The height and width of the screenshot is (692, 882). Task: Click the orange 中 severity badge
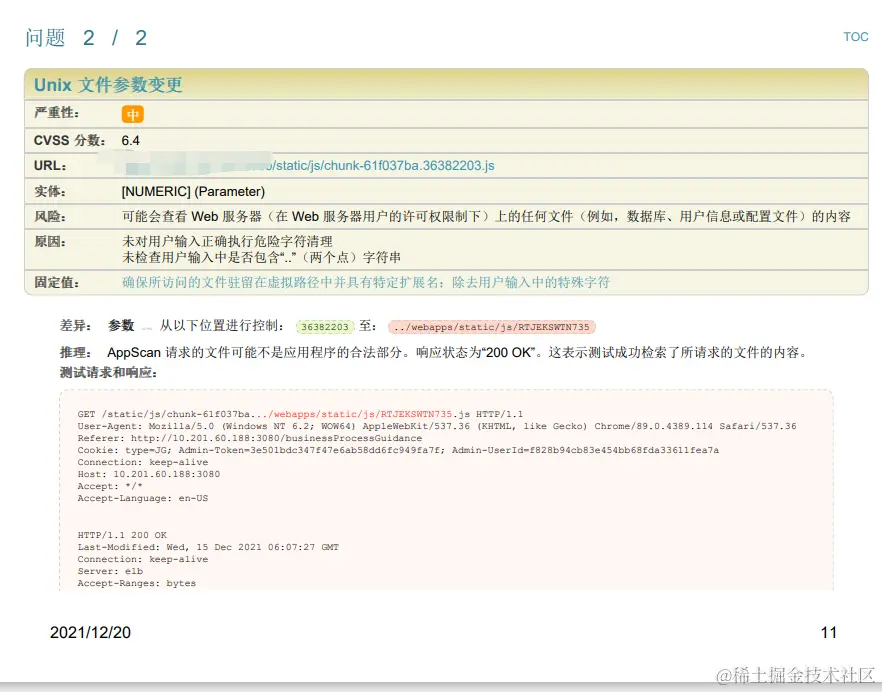[133, 114]
